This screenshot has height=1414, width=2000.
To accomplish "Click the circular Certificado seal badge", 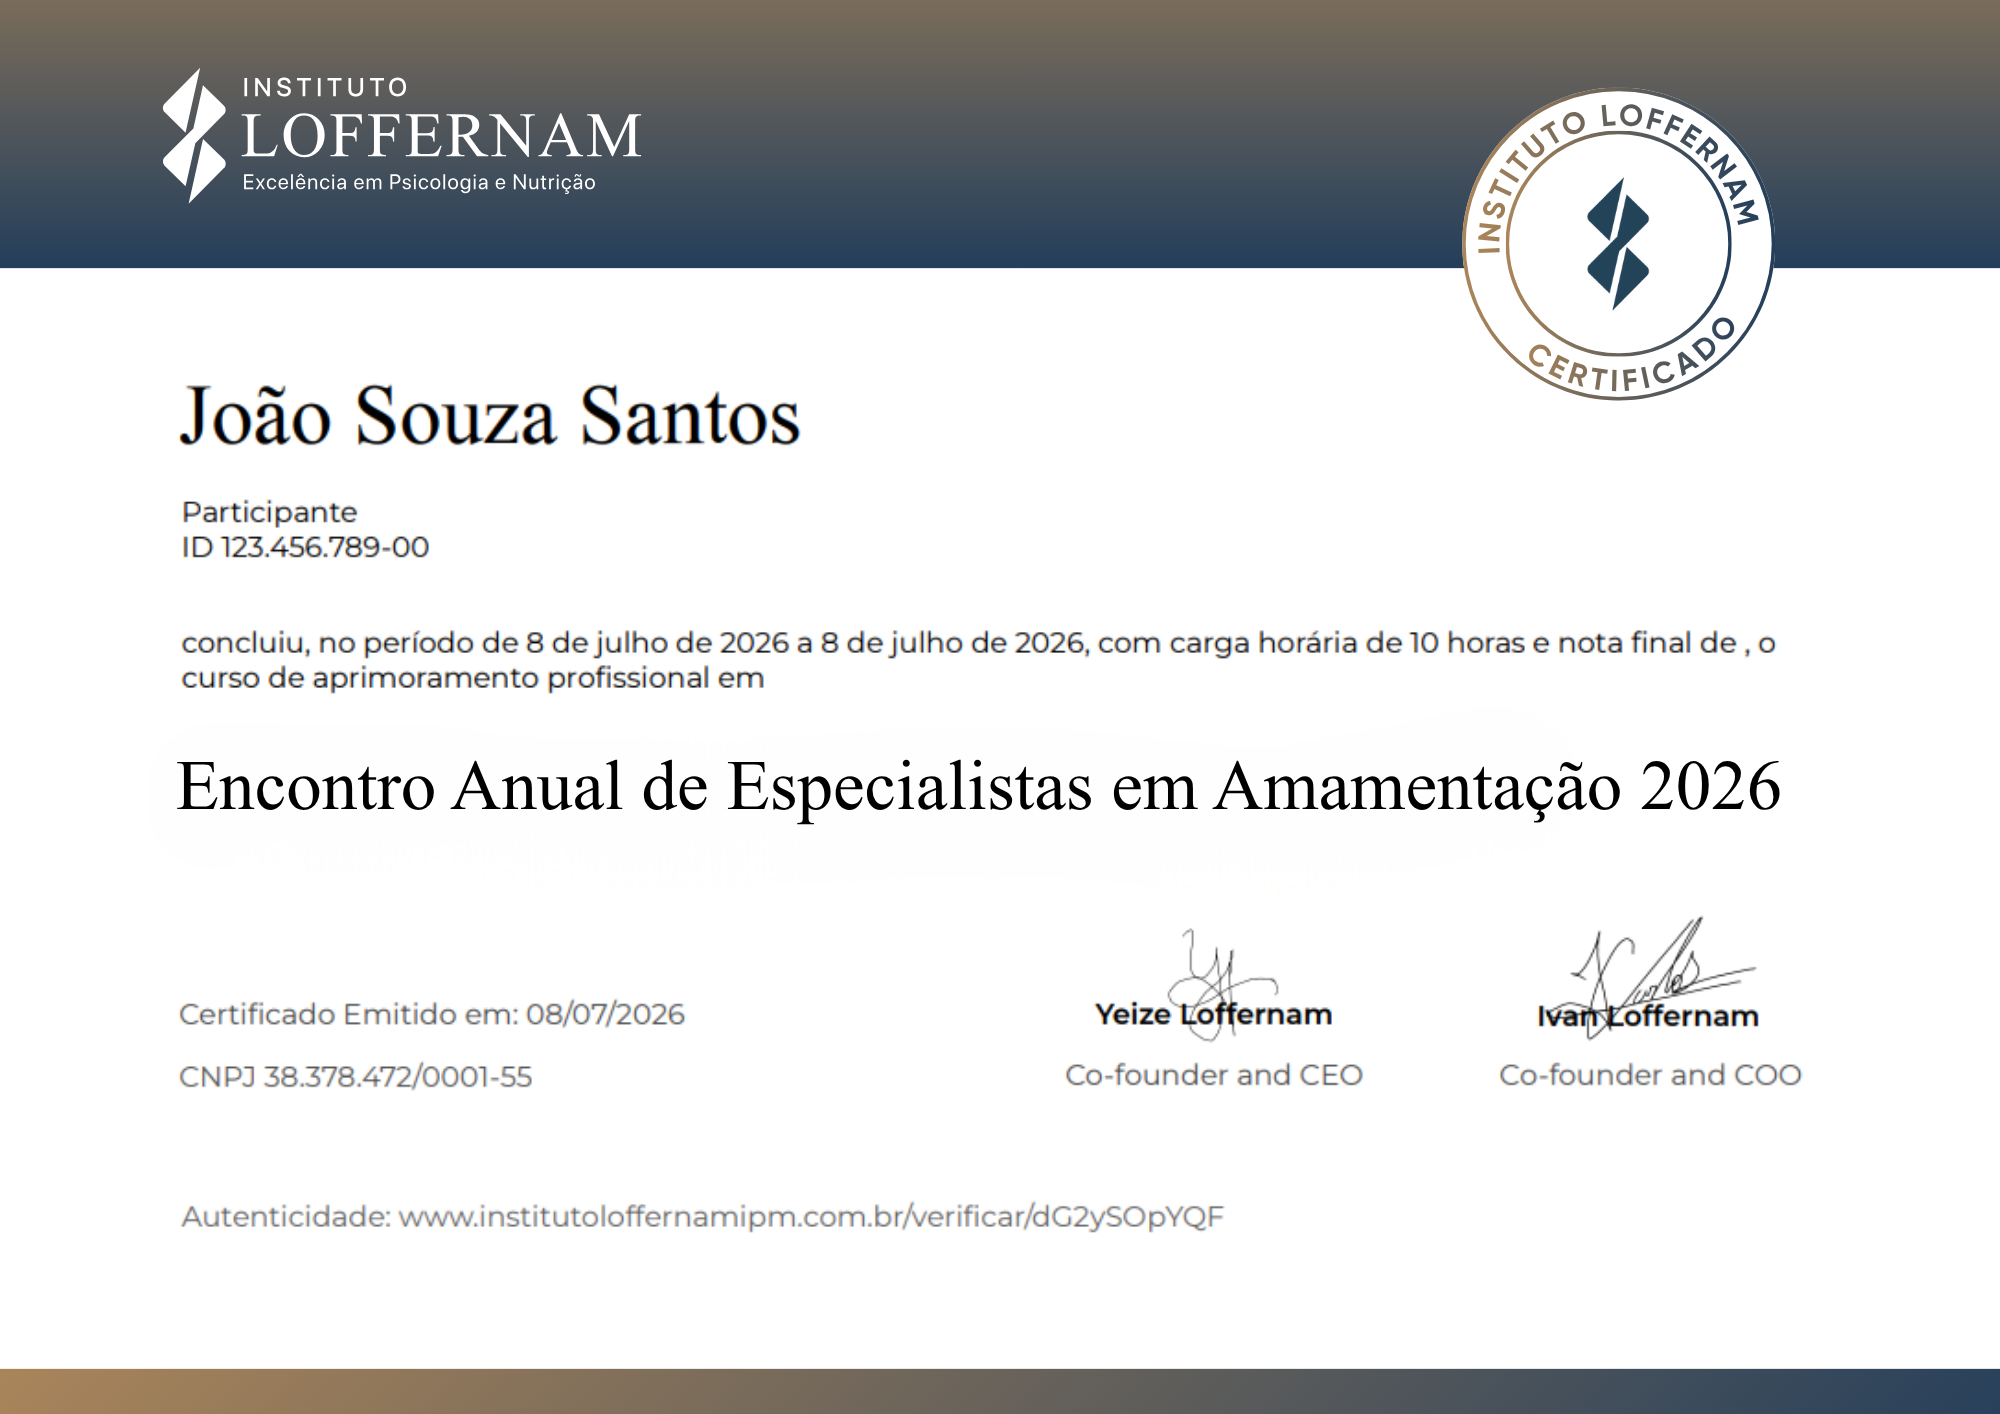I will [x=1618, y=245].
